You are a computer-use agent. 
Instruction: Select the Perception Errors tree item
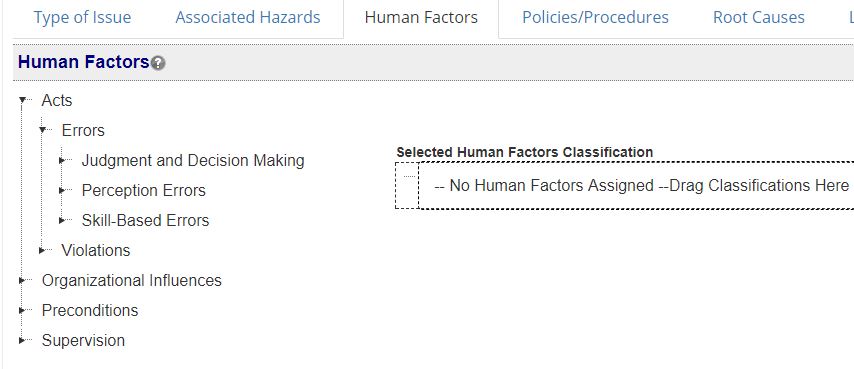pos(144,190)
